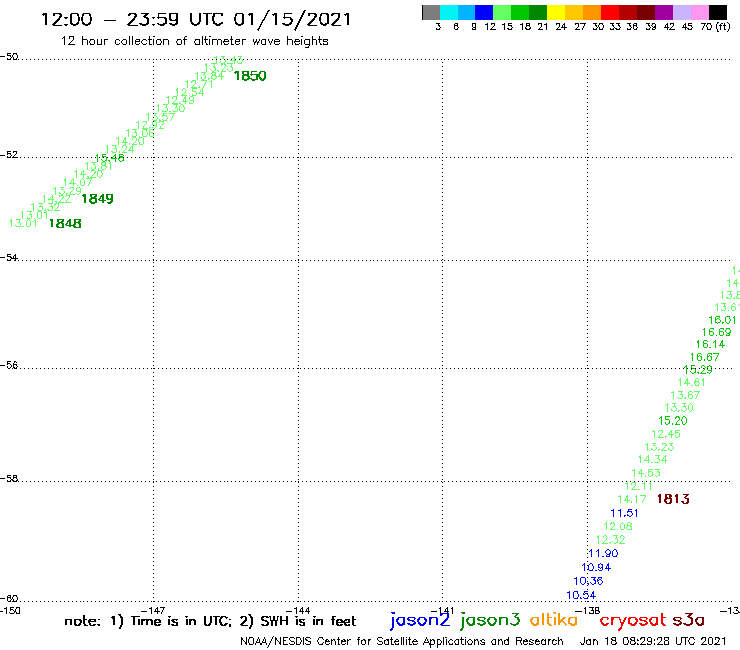Image resolution: width=740 pixels, height=650 pixels.
Task: Click the Jan 18 08:29:28 UTC timestamp
Action: (653, 641)
